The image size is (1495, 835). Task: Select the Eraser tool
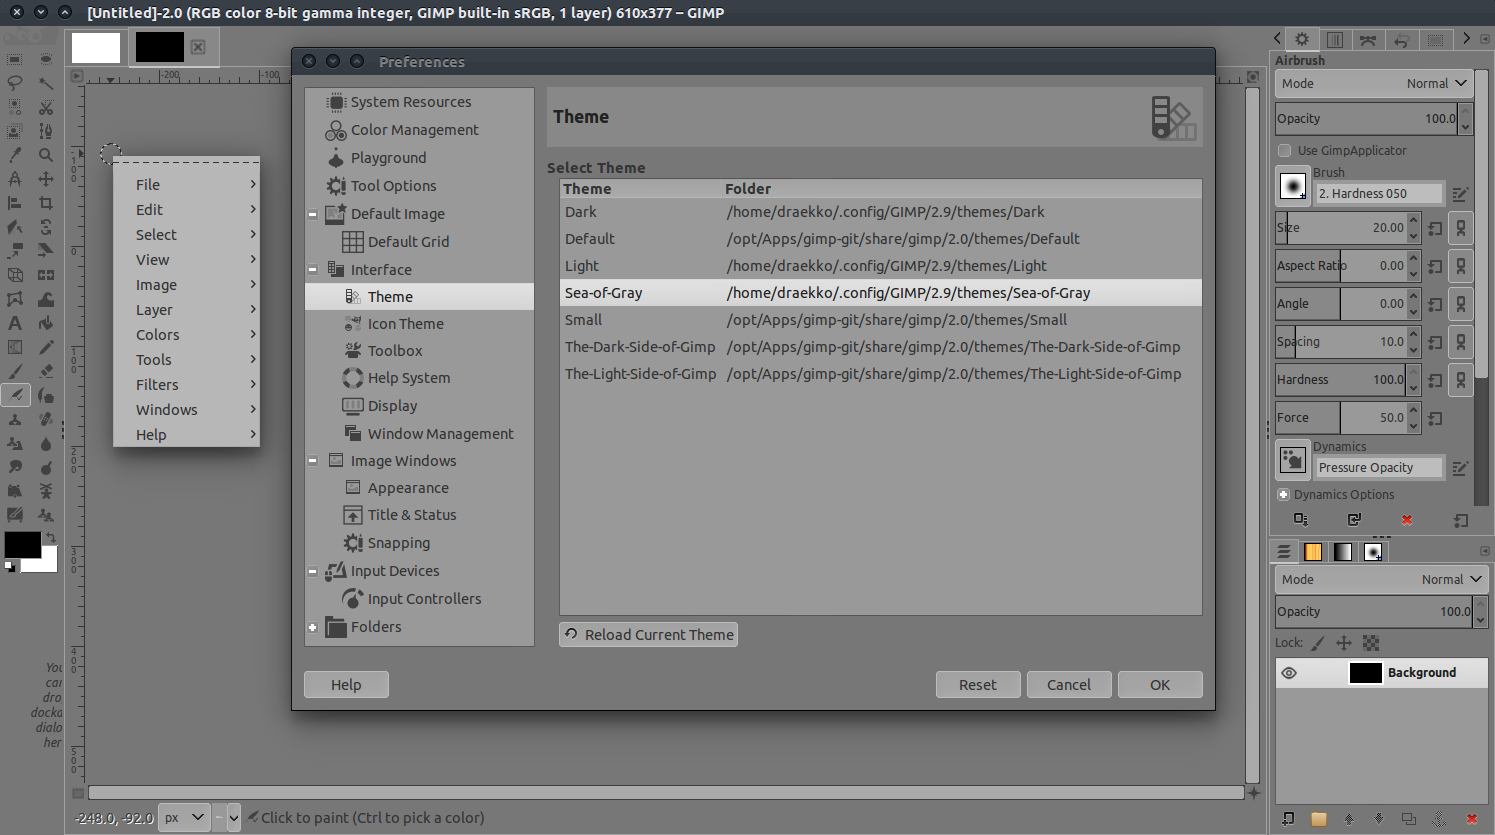(46, 371)
